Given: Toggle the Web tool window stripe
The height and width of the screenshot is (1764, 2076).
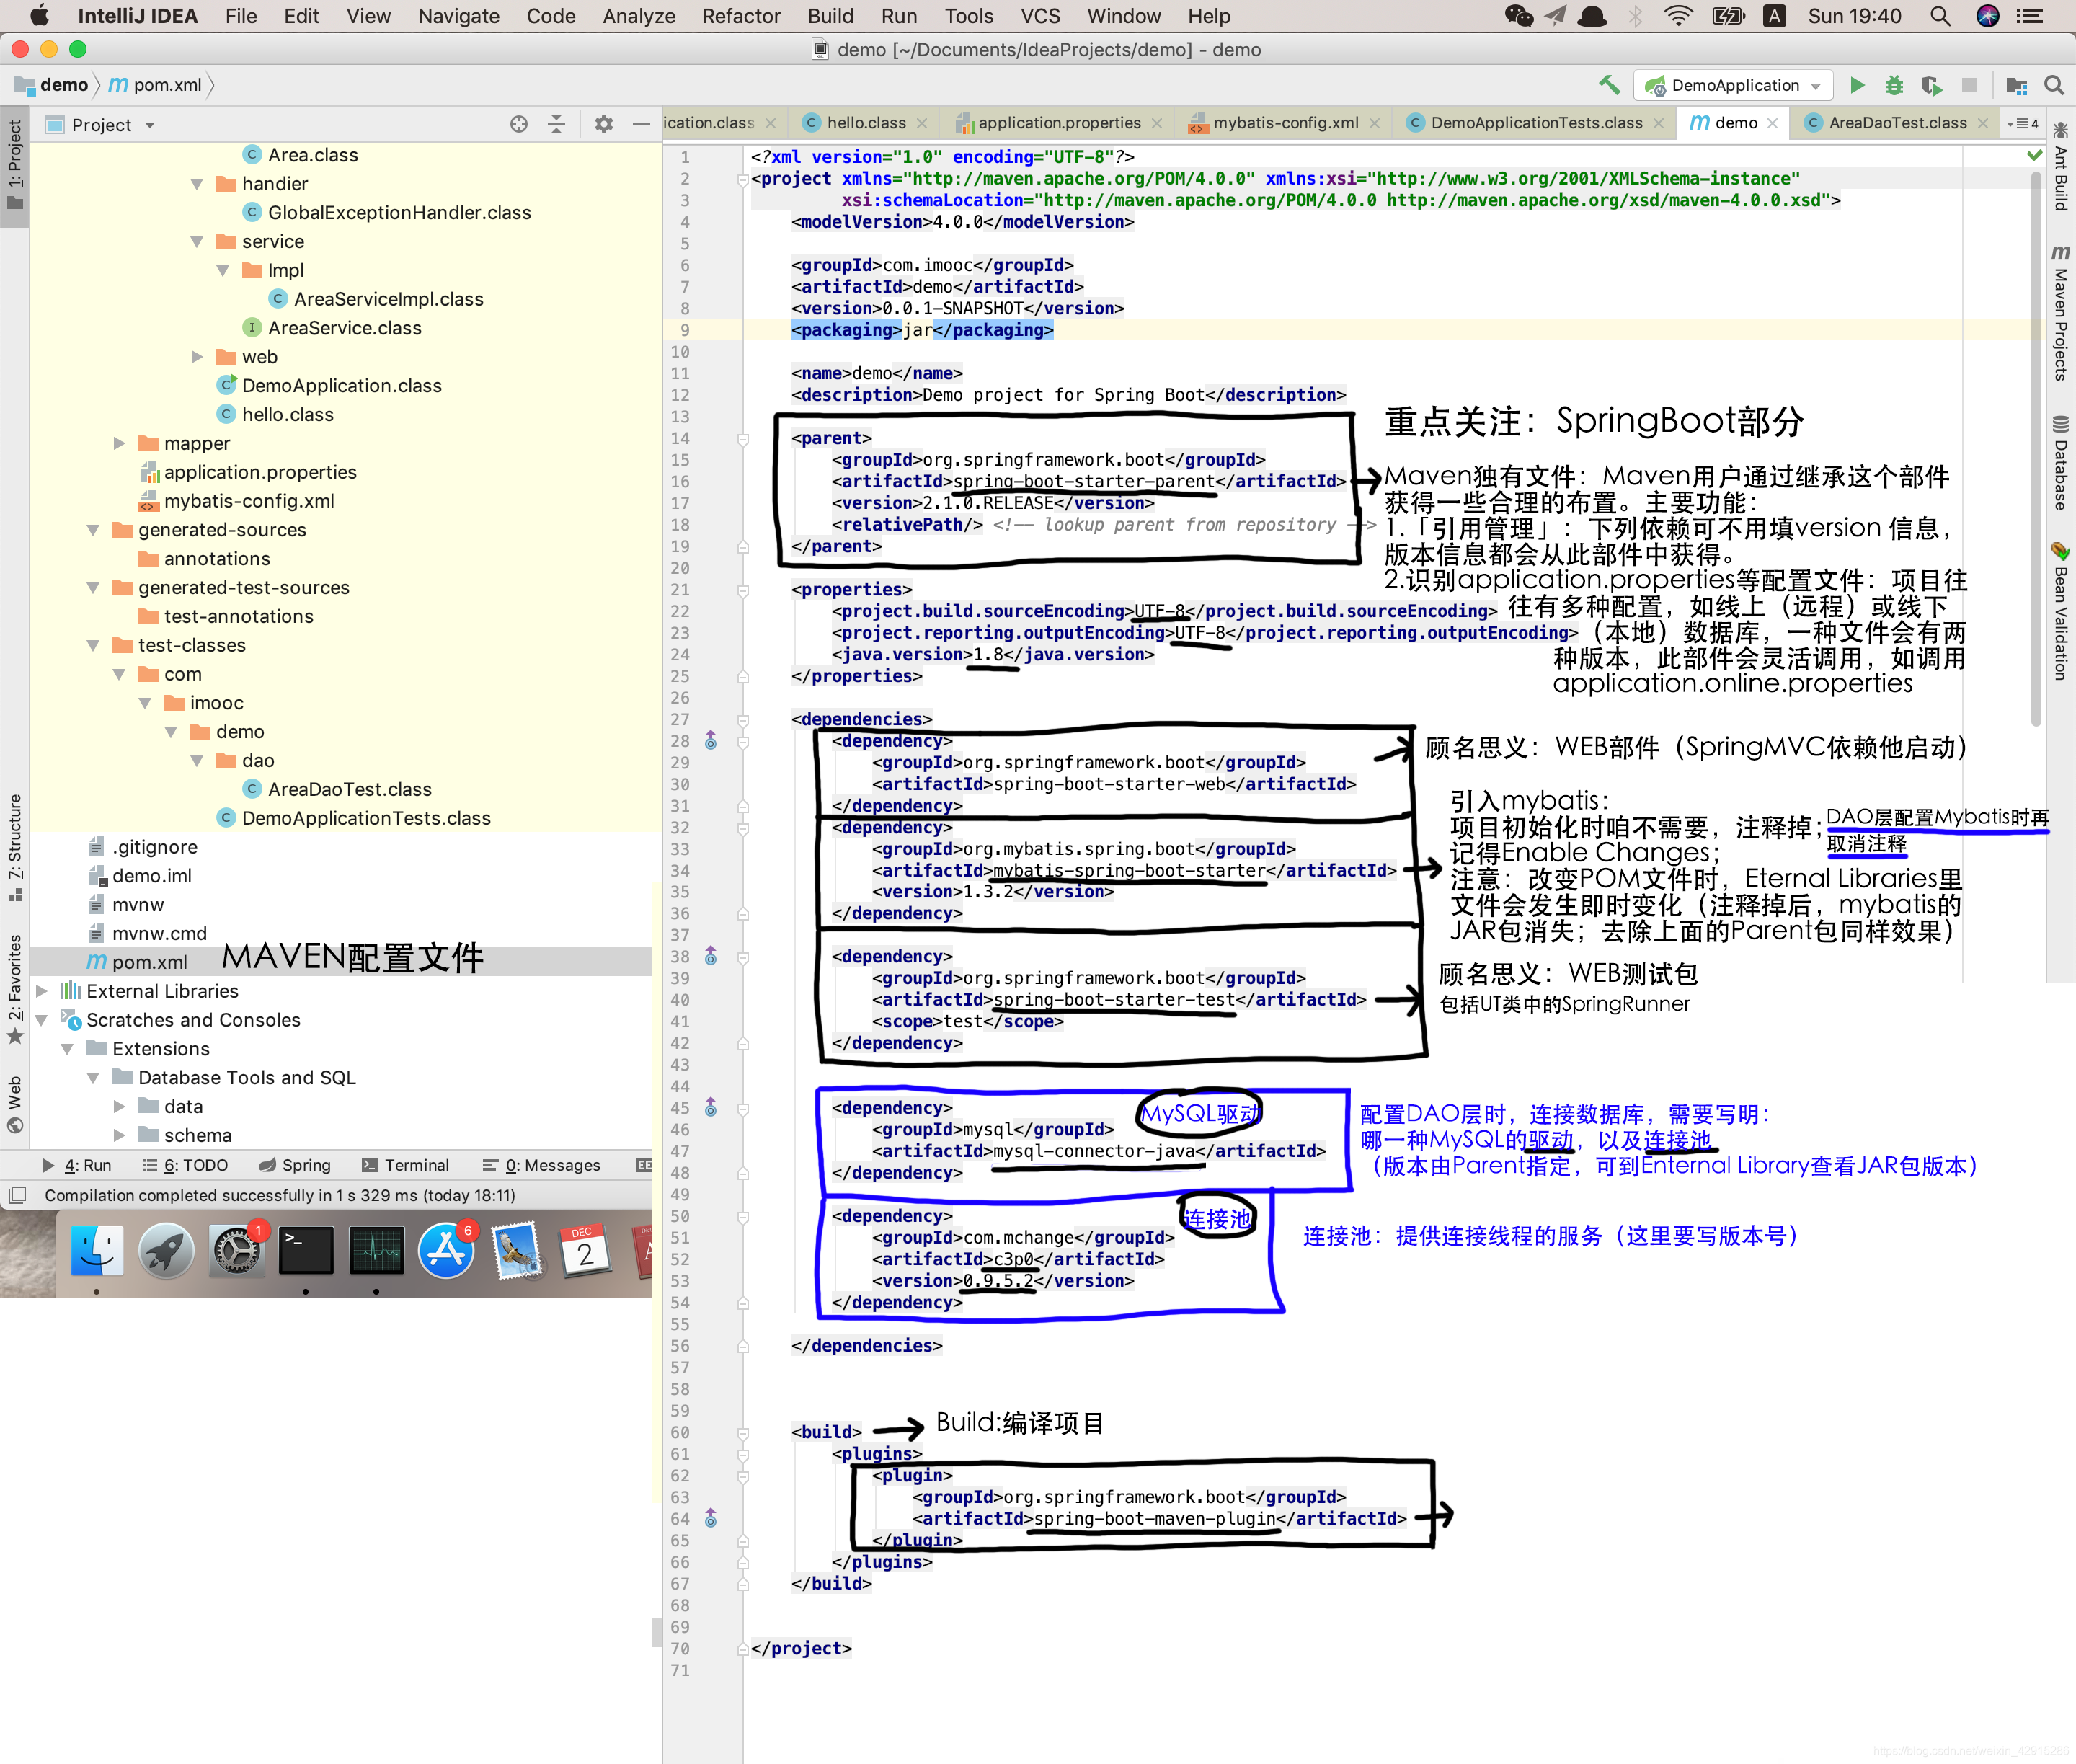Looking at the screenshot, I should [x=14, y=1104].
